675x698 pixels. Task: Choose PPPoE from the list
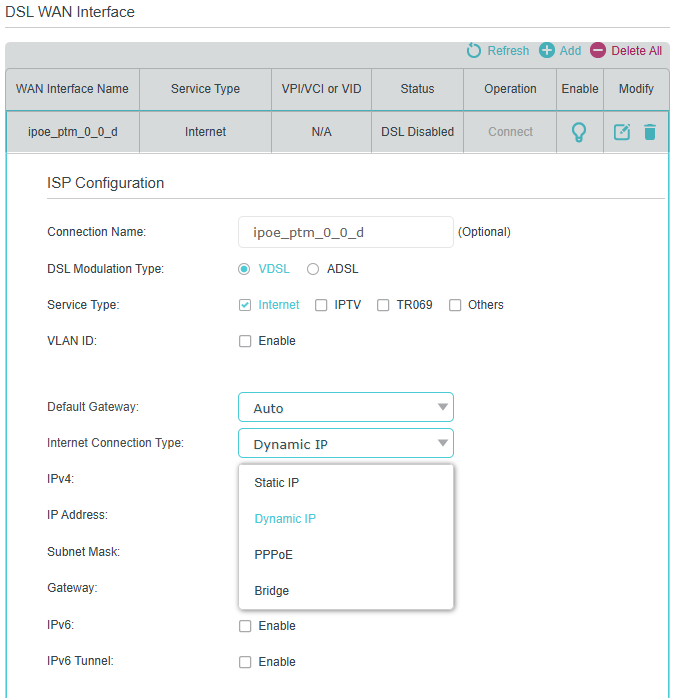pos(346,555)
